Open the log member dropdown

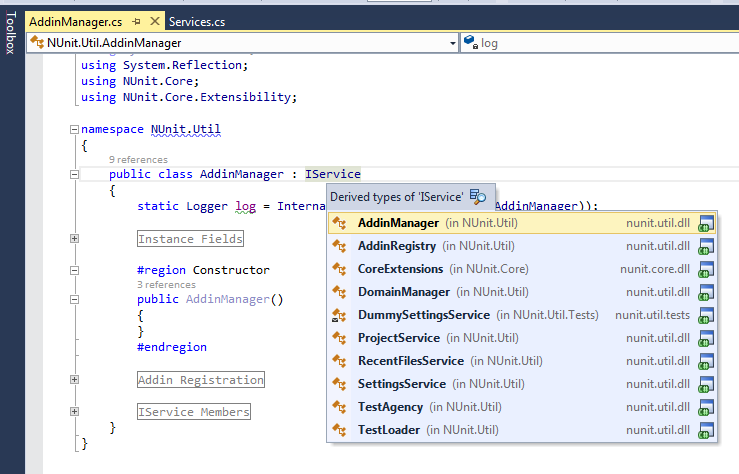point(599,43)
